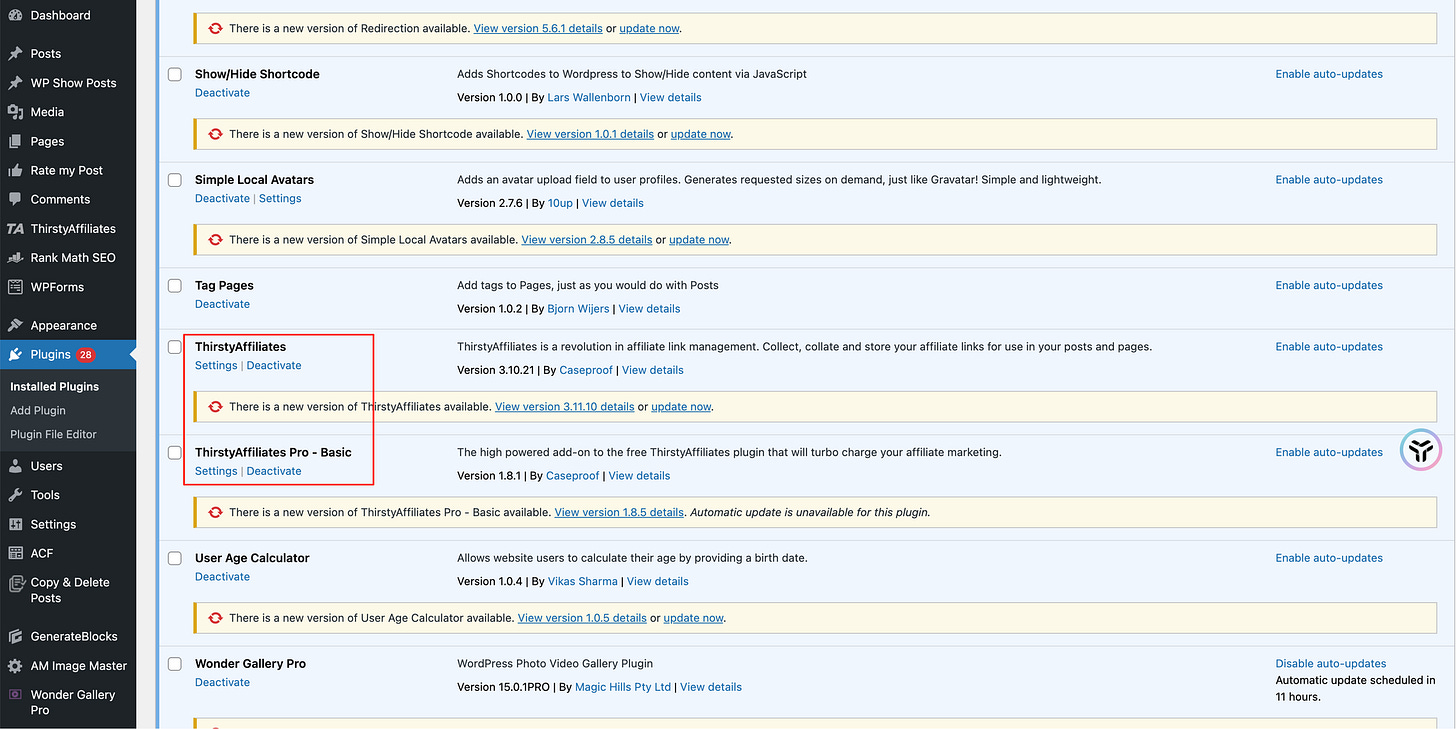Viewport: 1456px width, 729px height.
Task: Click the Media library icon
Action: pyautogui.click(x=15, y=112)
